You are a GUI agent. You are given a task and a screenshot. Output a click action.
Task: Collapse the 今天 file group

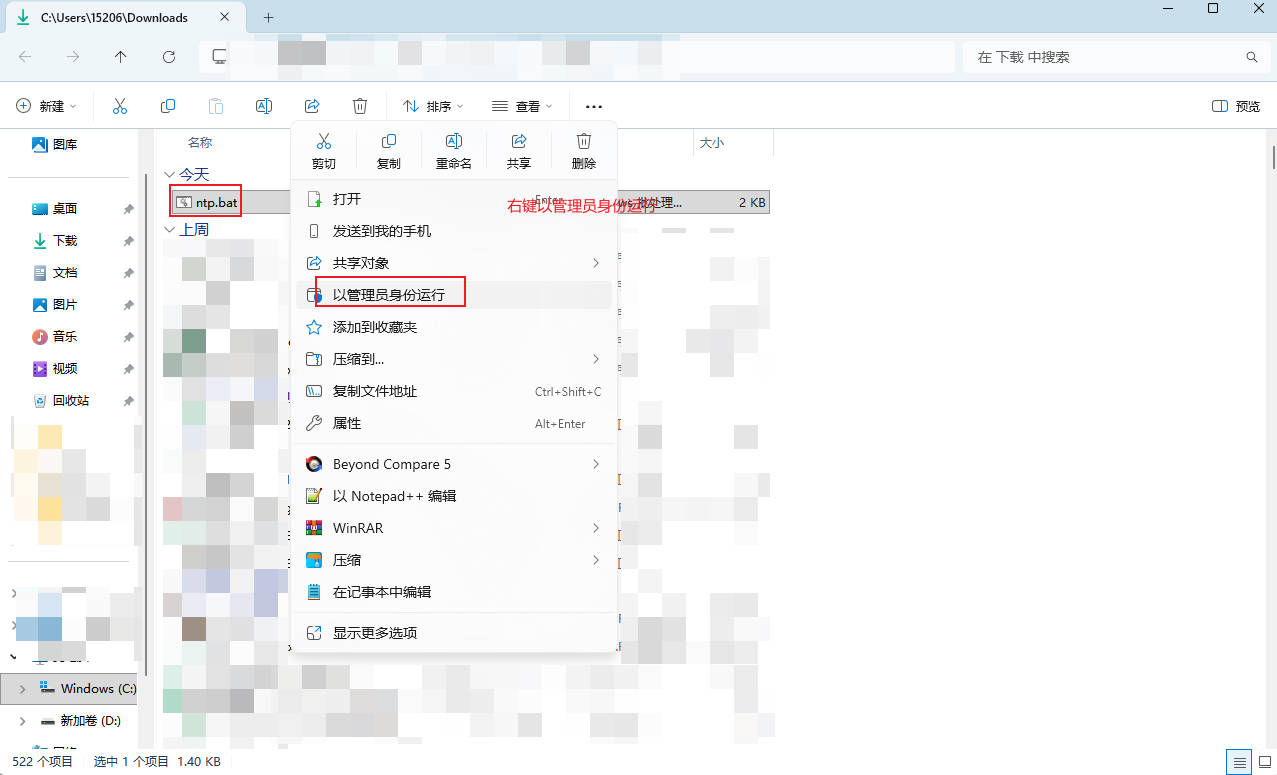(x=169, y=175)
